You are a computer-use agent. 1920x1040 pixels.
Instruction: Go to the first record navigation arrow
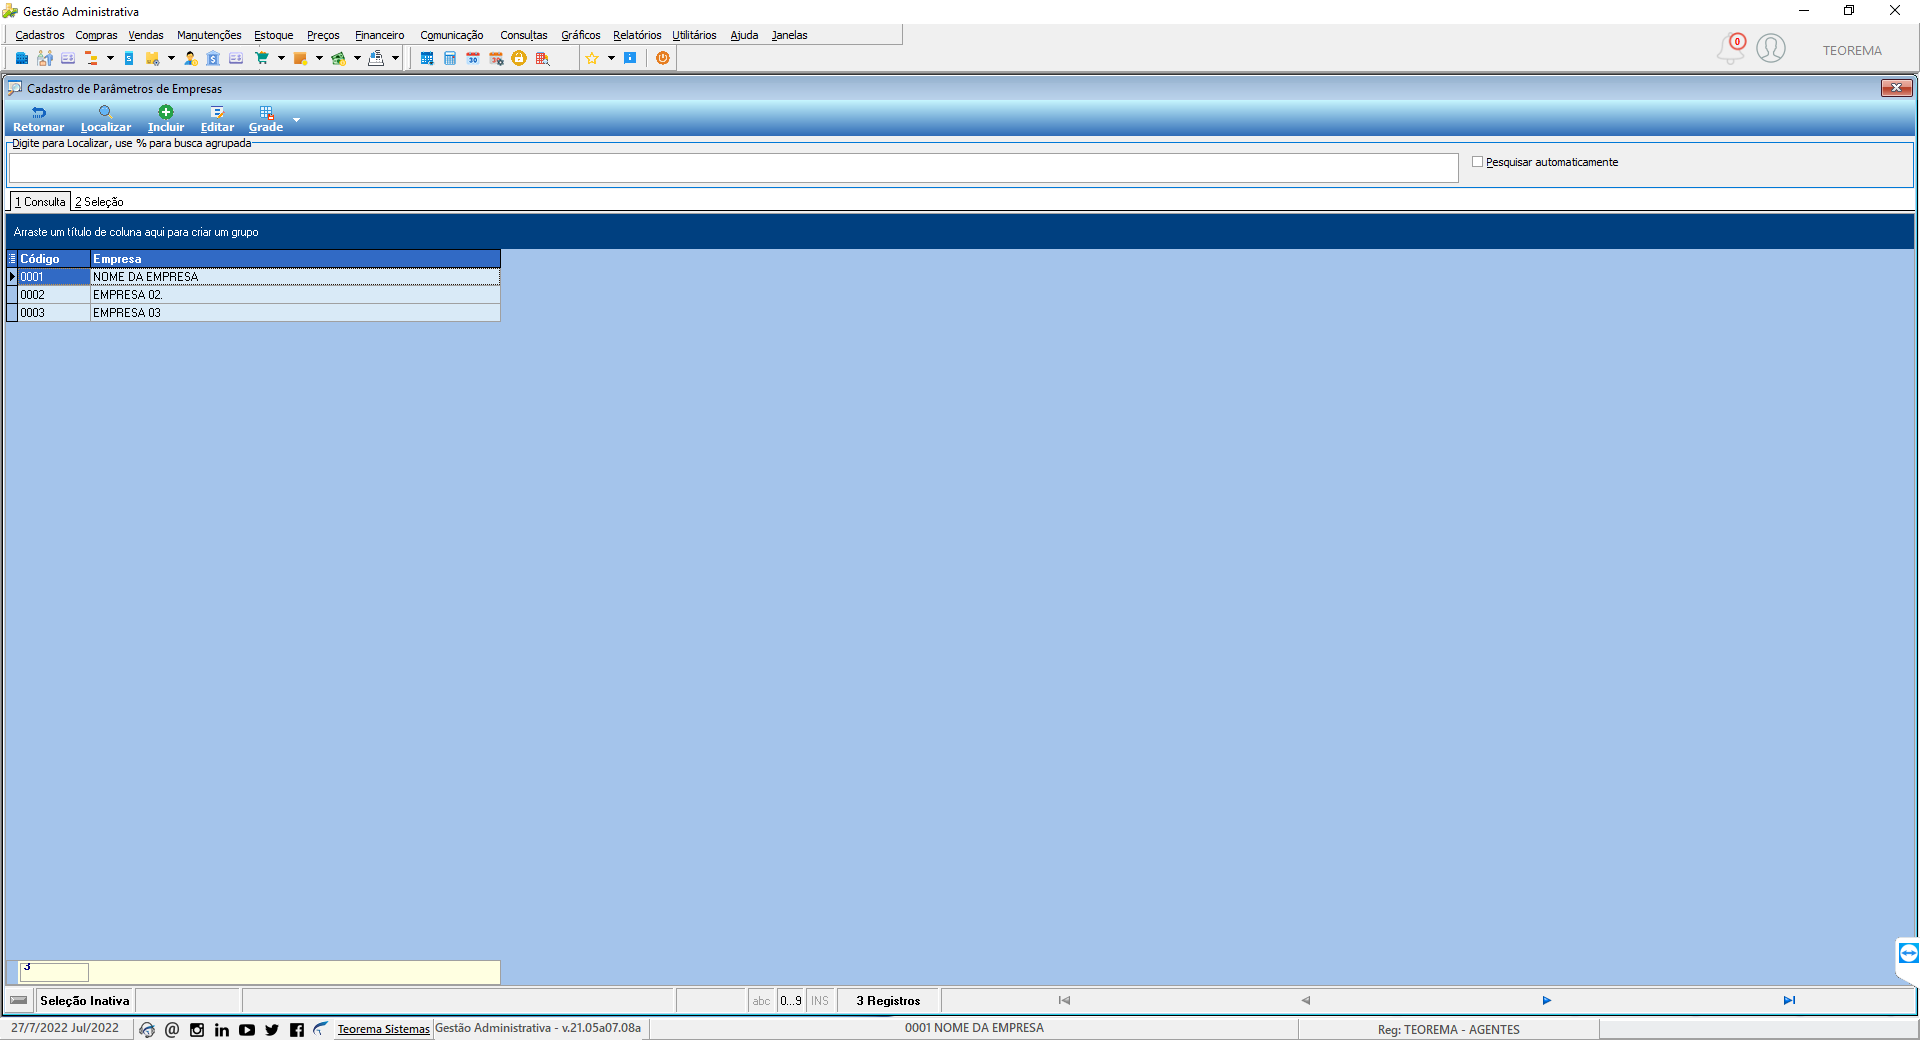pos(1064,1001)
